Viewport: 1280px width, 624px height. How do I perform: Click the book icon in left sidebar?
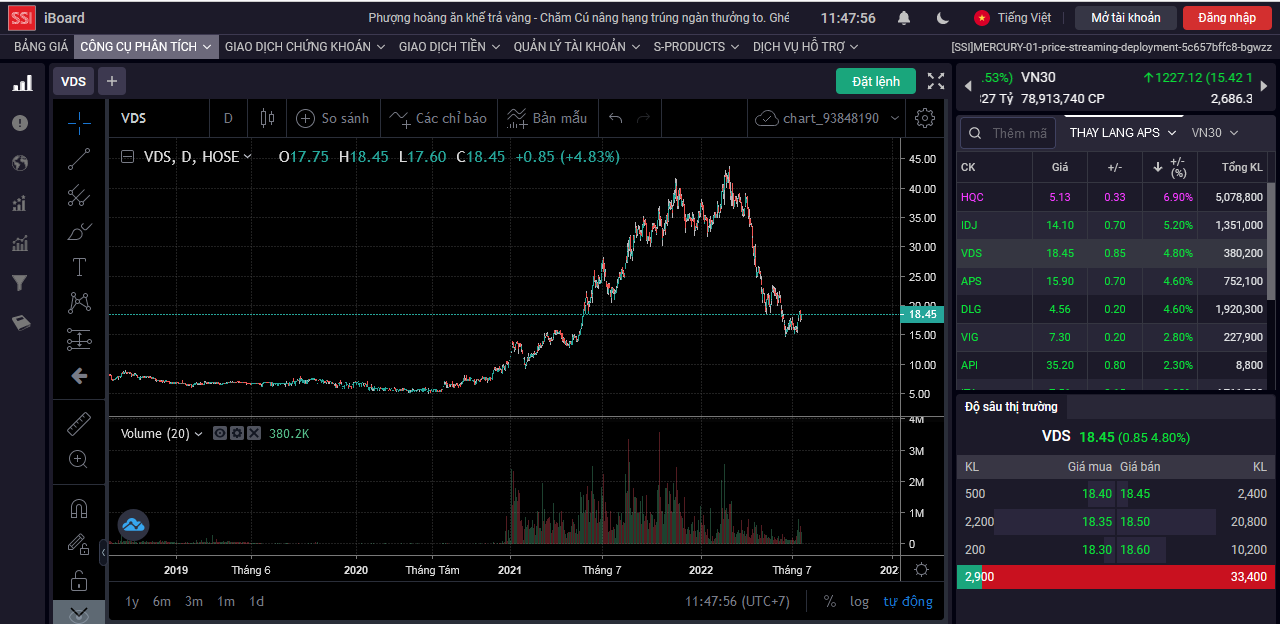point(20,323)
